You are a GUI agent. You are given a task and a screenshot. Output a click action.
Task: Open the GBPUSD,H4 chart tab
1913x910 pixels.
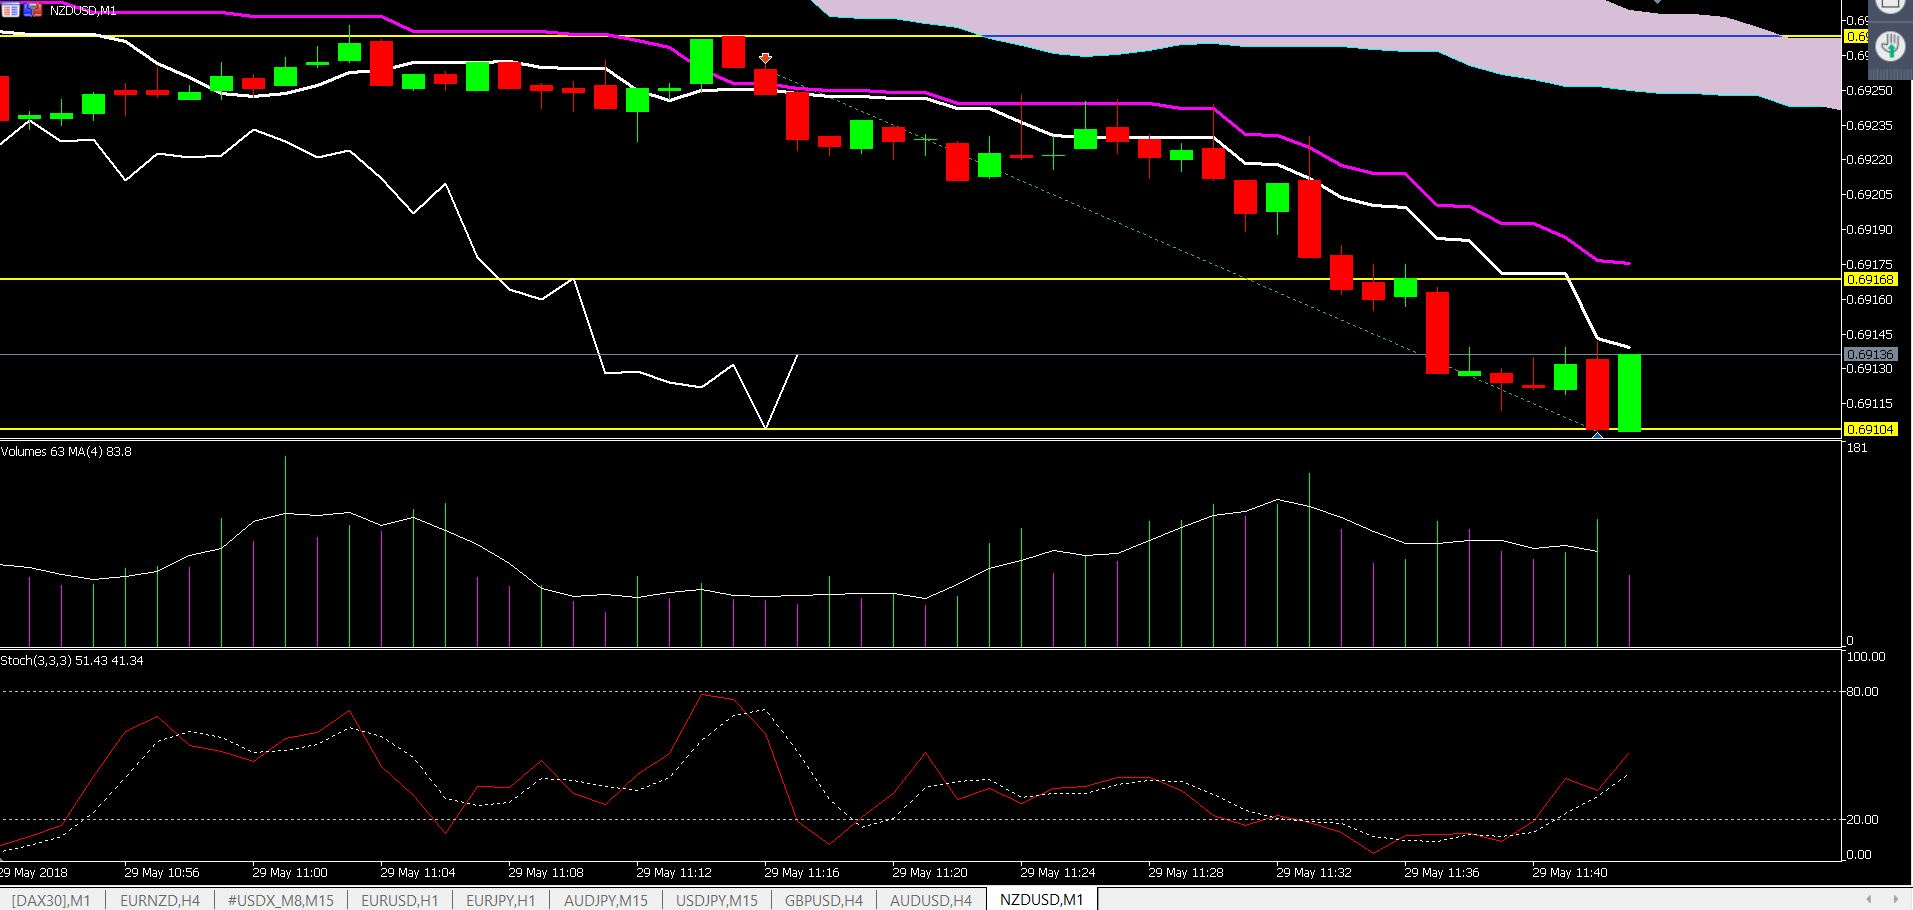coord(824,900)
